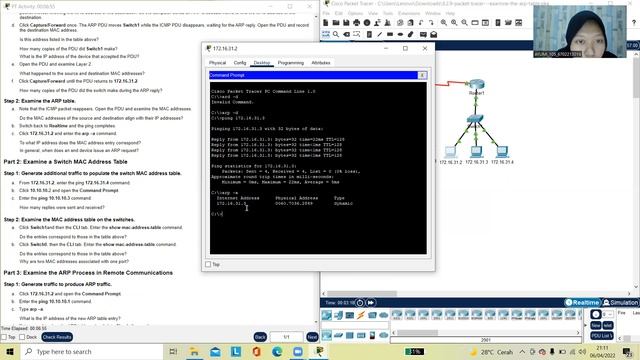
Task: Create new file in Packet Tracer toolbar
Action: pos(326,23)
